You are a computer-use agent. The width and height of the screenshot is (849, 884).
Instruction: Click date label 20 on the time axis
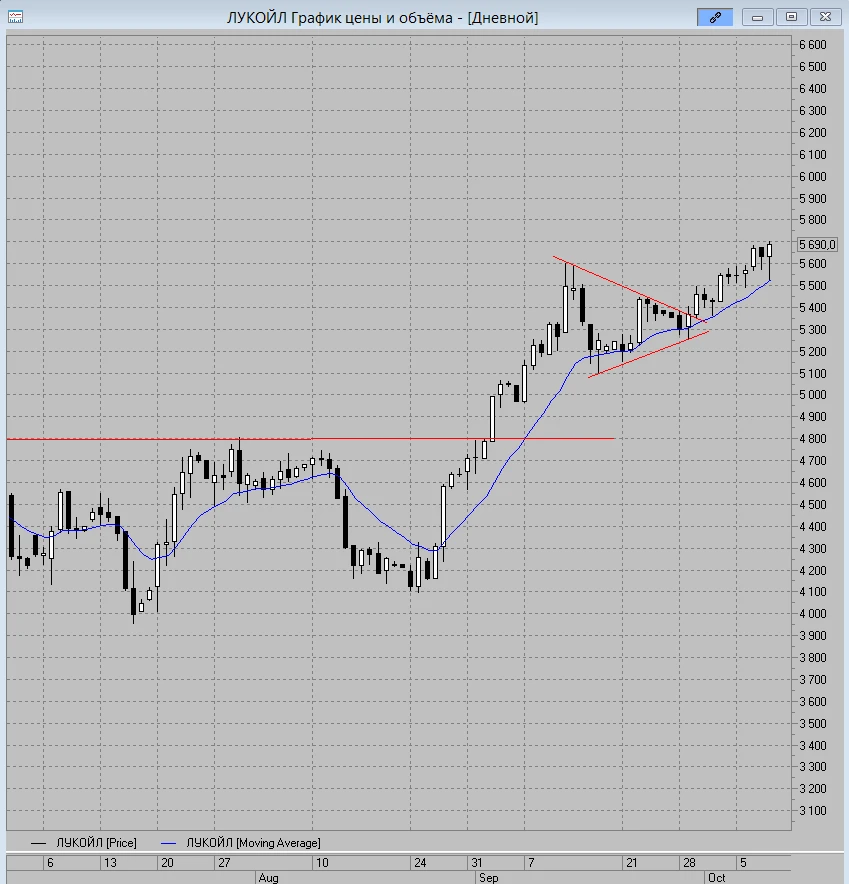pyautogui.click(x=167, y=863)
